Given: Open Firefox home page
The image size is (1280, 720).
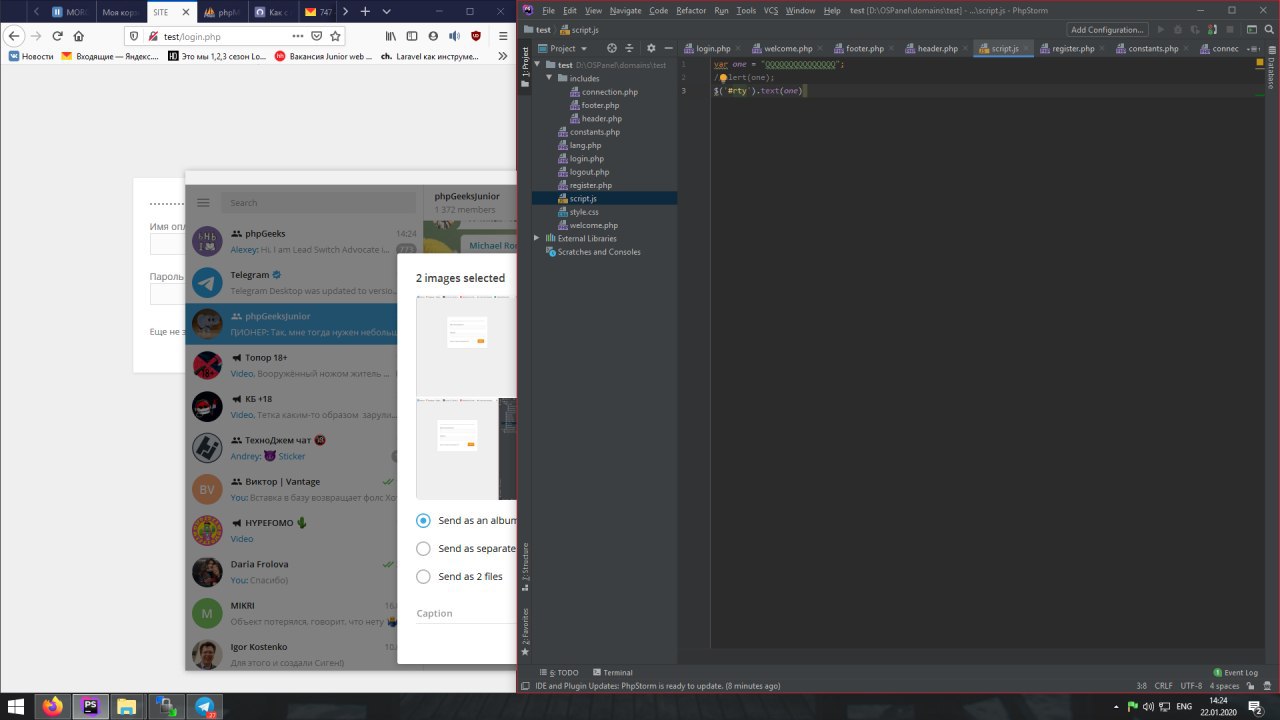Looking at the screenshot, I should tap(78, 36).
